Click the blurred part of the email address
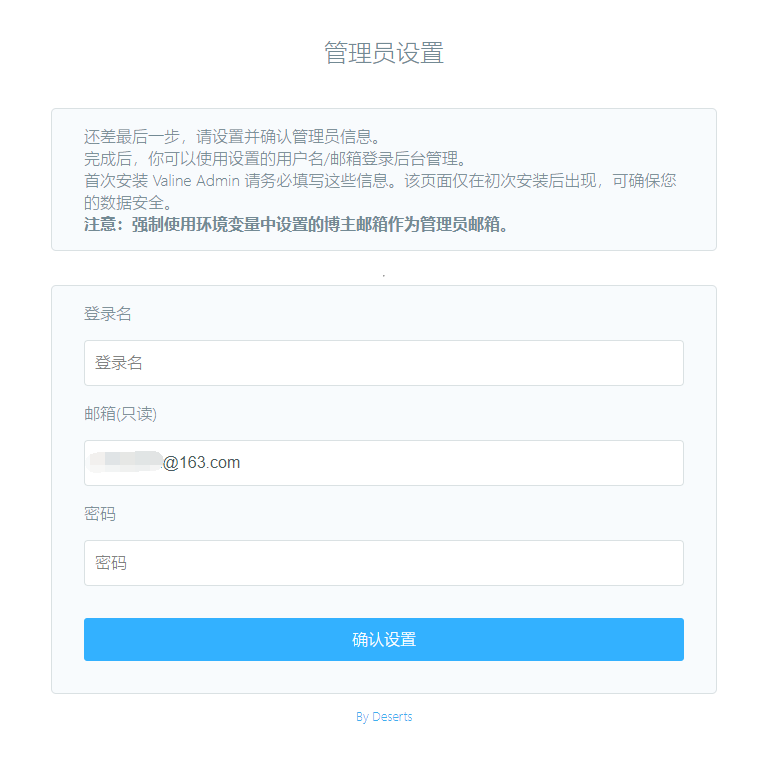This screenshot has height=763, width=784. (125, 462)
